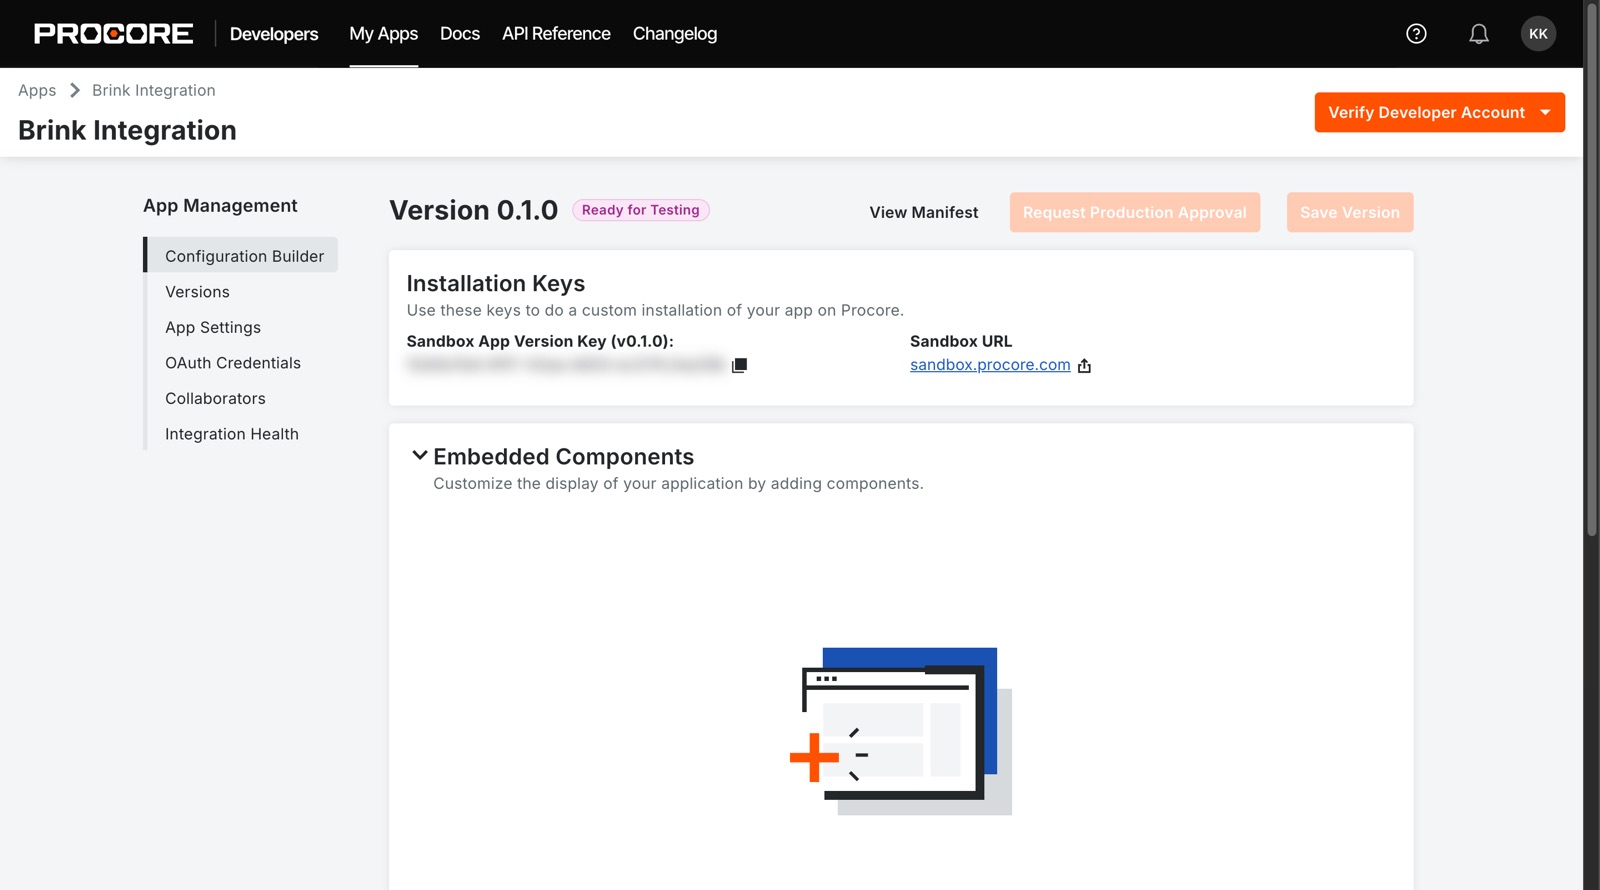Image resolution: width=1600 pixels, height=890 pixels.
Task: Click the add-component illustration
Action: click(901, 731)
